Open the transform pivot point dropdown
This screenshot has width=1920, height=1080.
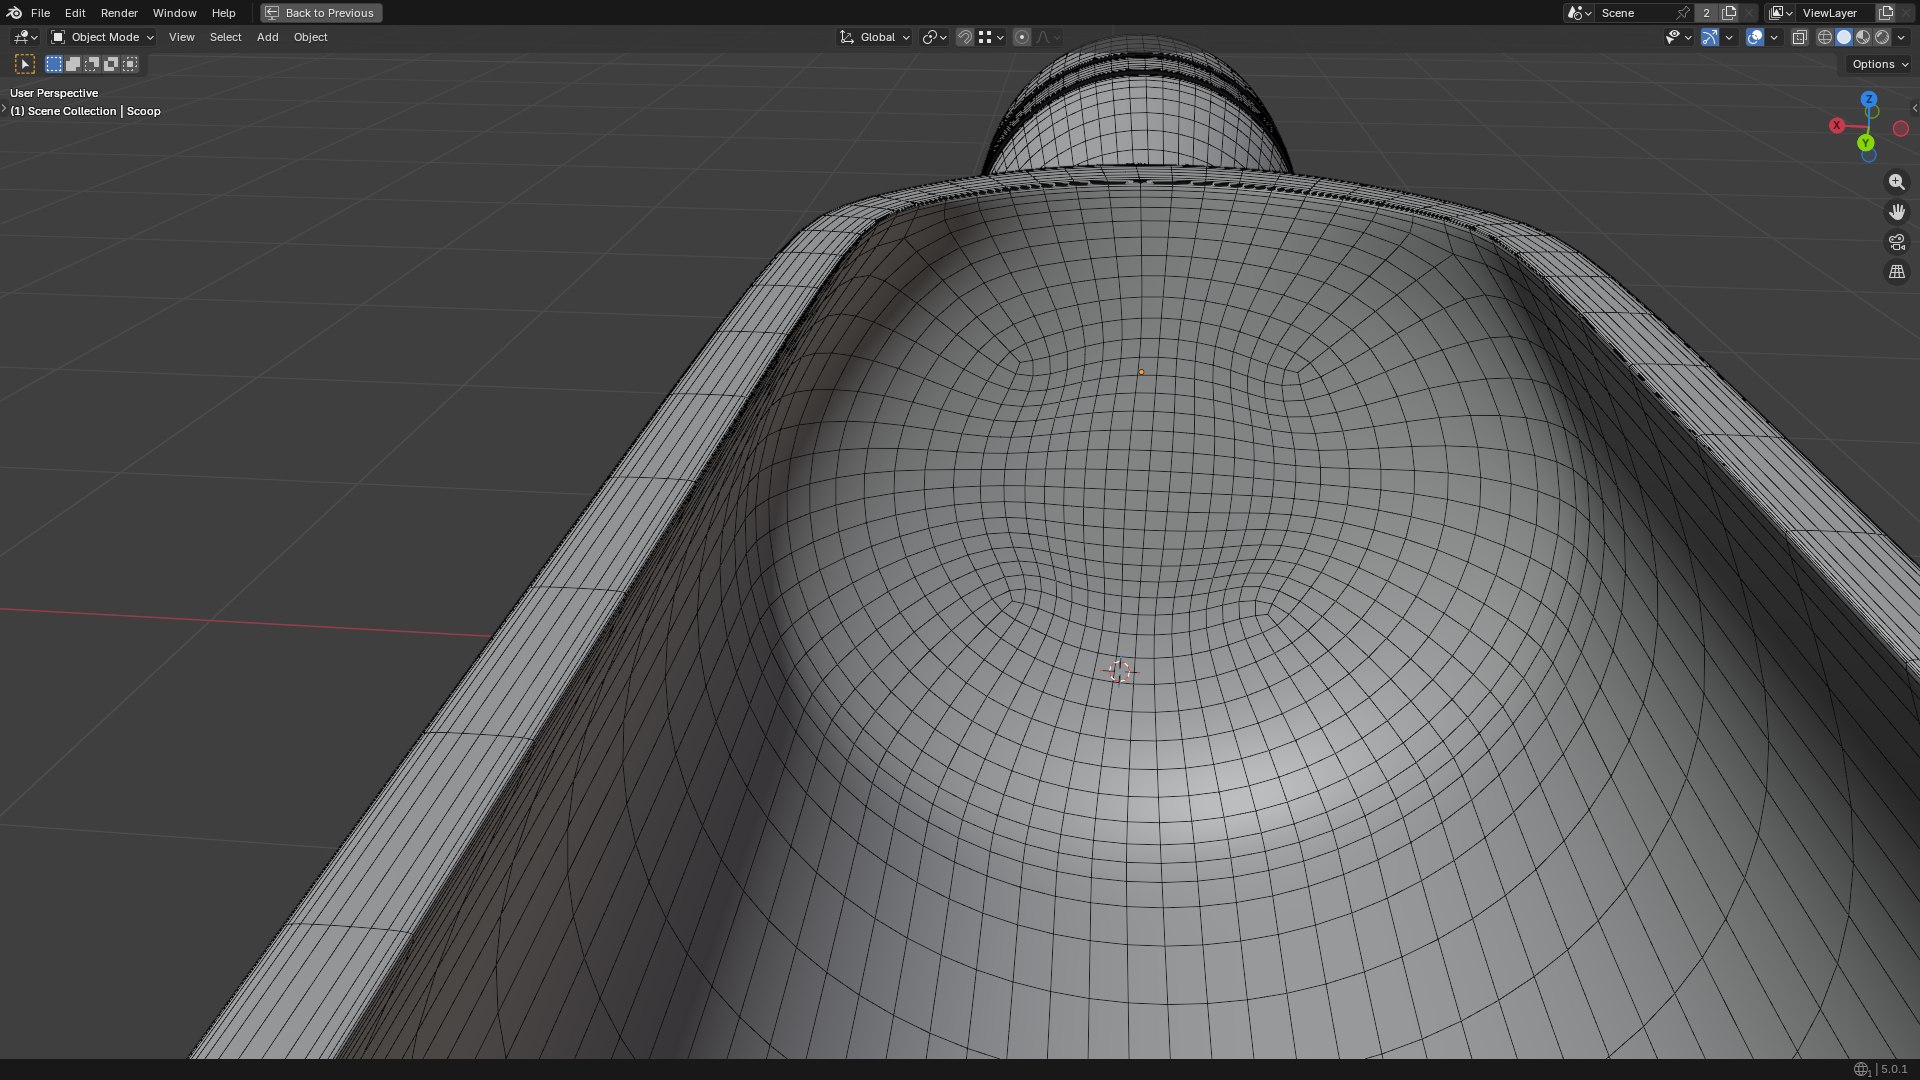tap(934, 37)
